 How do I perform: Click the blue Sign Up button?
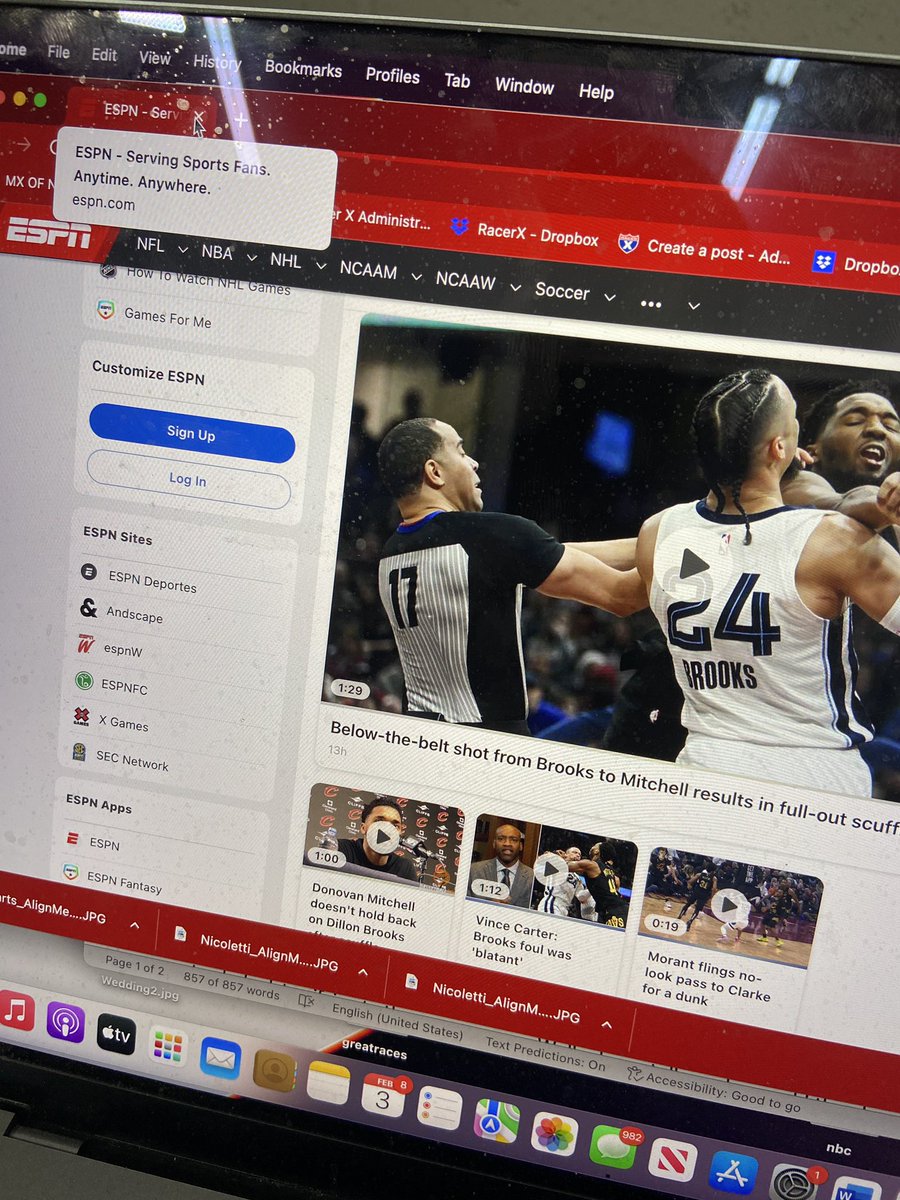(191, 433)
